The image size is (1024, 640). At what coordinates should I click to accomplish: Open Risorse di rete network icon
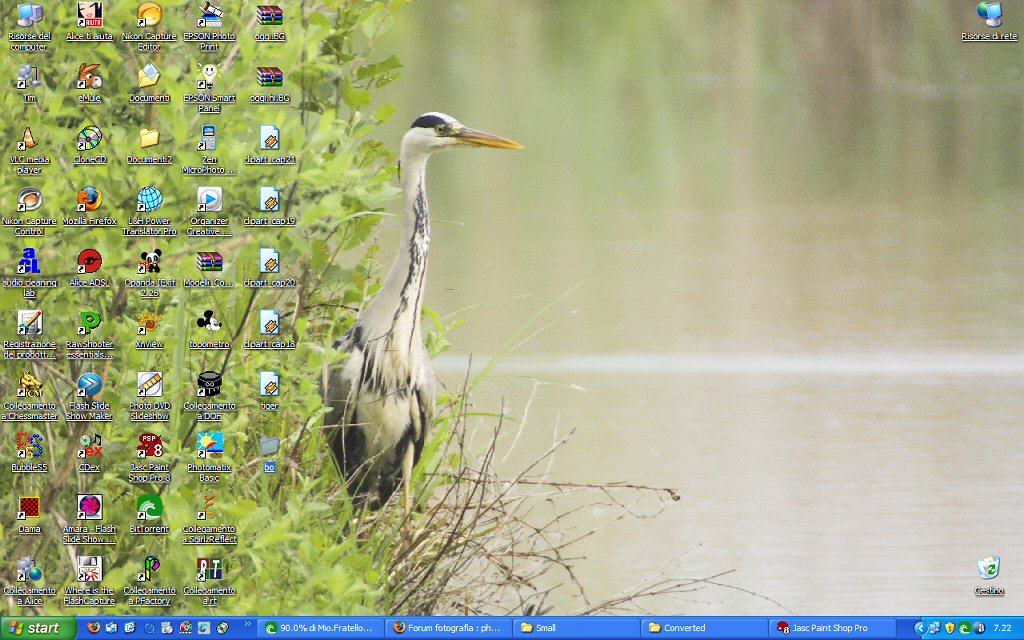(x=989, y=16)
